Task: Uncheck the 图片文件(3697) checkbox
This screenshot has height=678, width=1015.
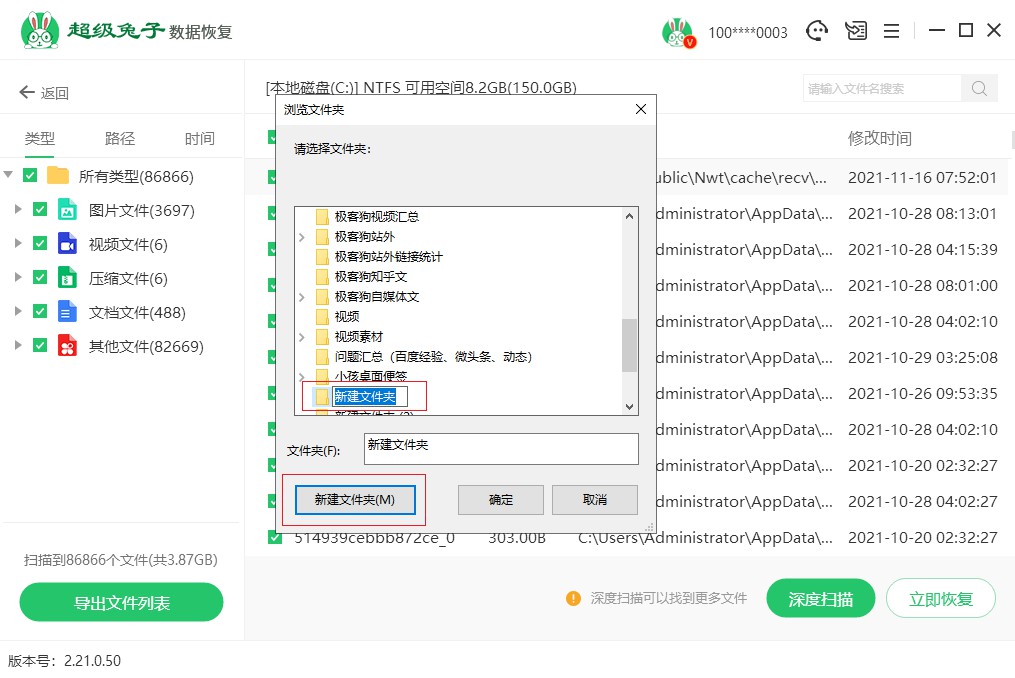Action: click(40, 210)
